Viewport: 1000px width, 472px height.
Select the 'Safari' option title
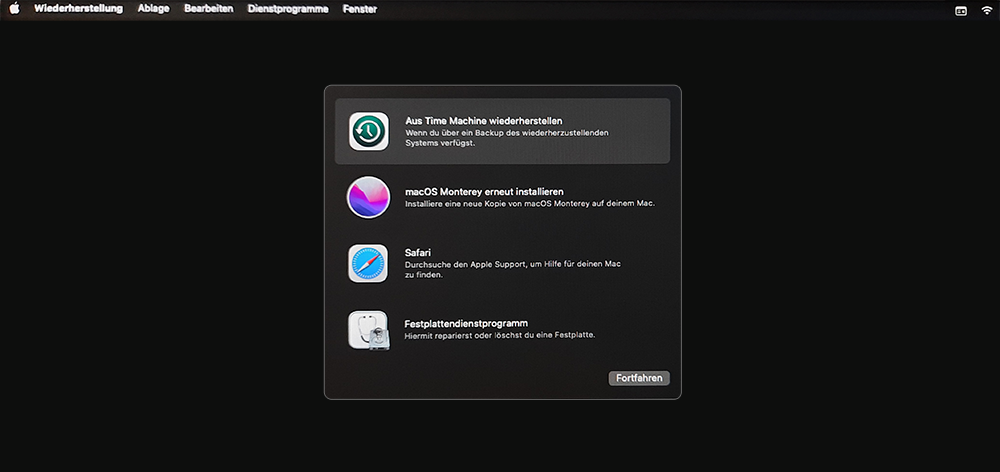pyautogui.click(x=418, y=253)
